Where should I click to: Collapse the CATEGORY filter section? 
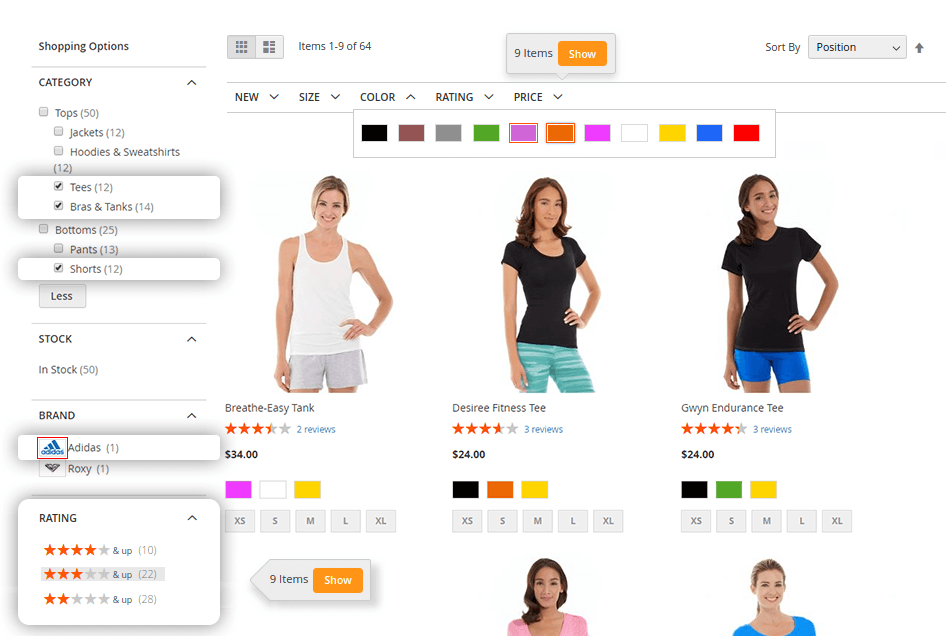point(192,83)
